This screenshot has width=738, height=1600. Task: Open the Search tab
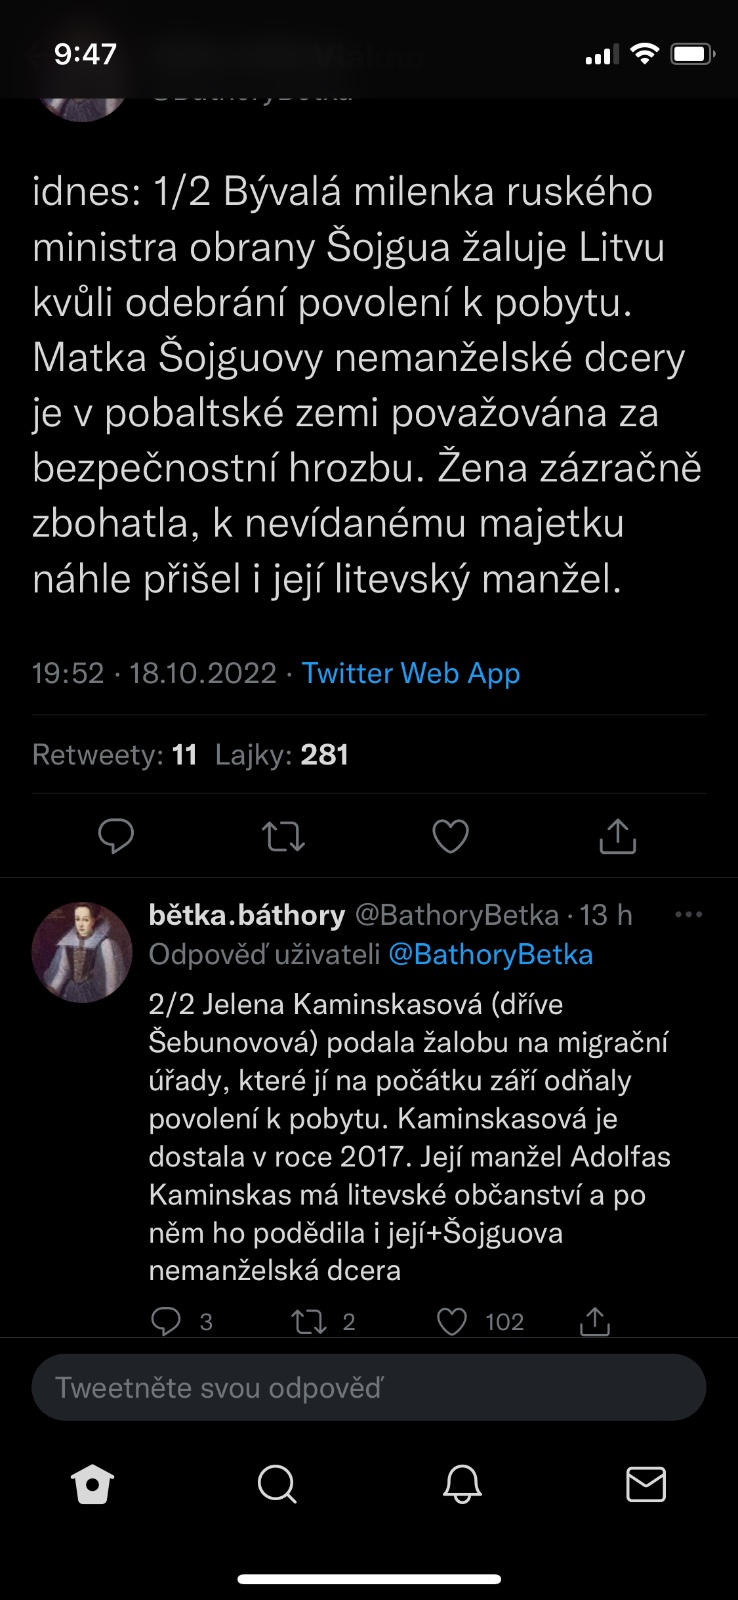277,1484
